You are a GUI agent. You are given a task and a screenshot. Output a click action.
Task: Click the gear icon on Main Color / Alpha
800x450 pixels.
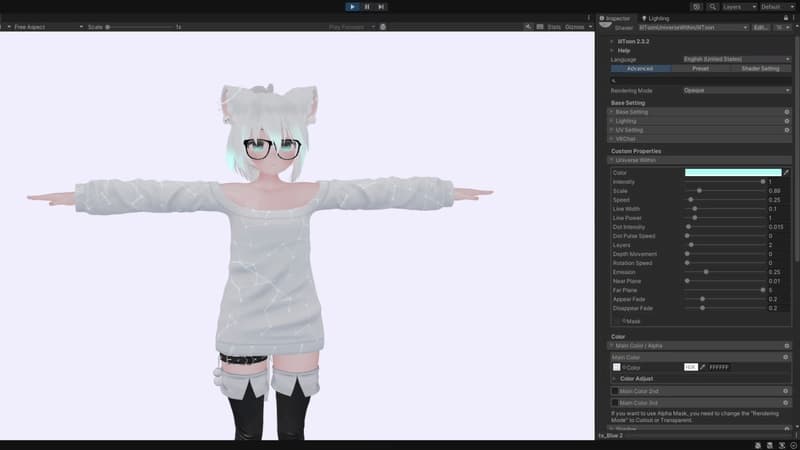pyautogui.click(x=786, y=346)
